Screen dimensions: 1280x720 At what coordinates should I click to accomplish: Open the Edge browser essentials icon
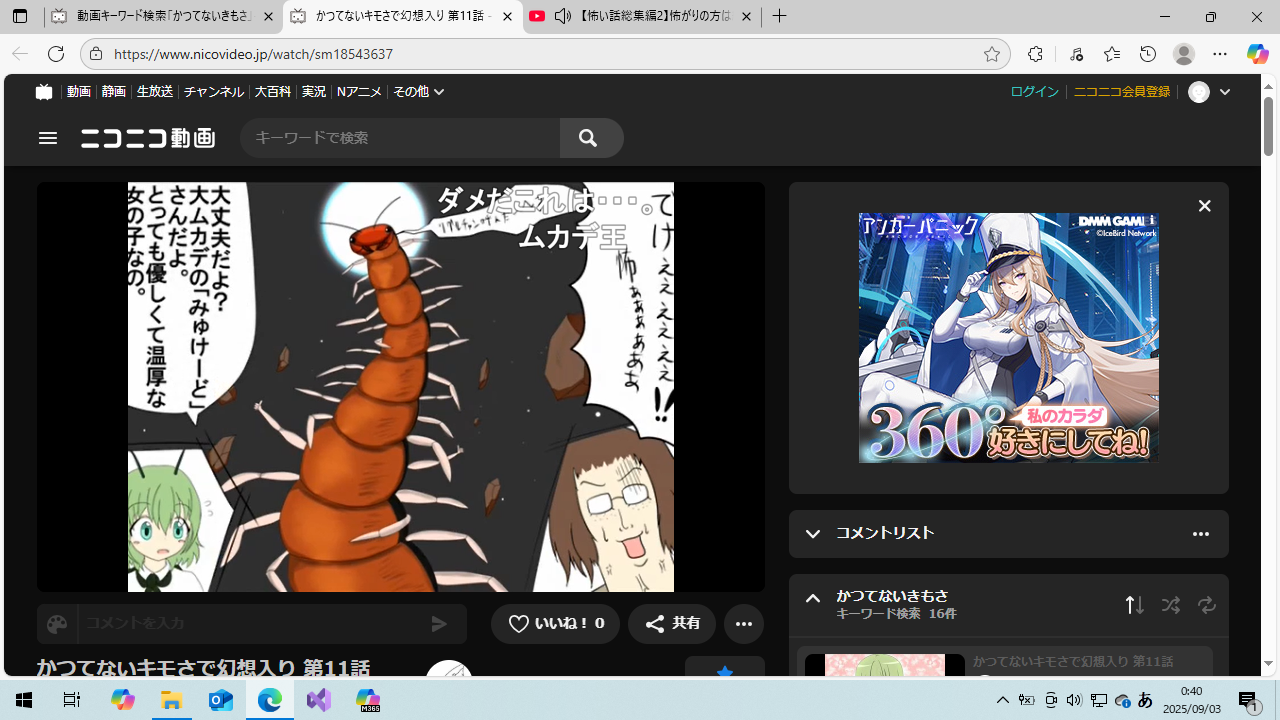1076,54
